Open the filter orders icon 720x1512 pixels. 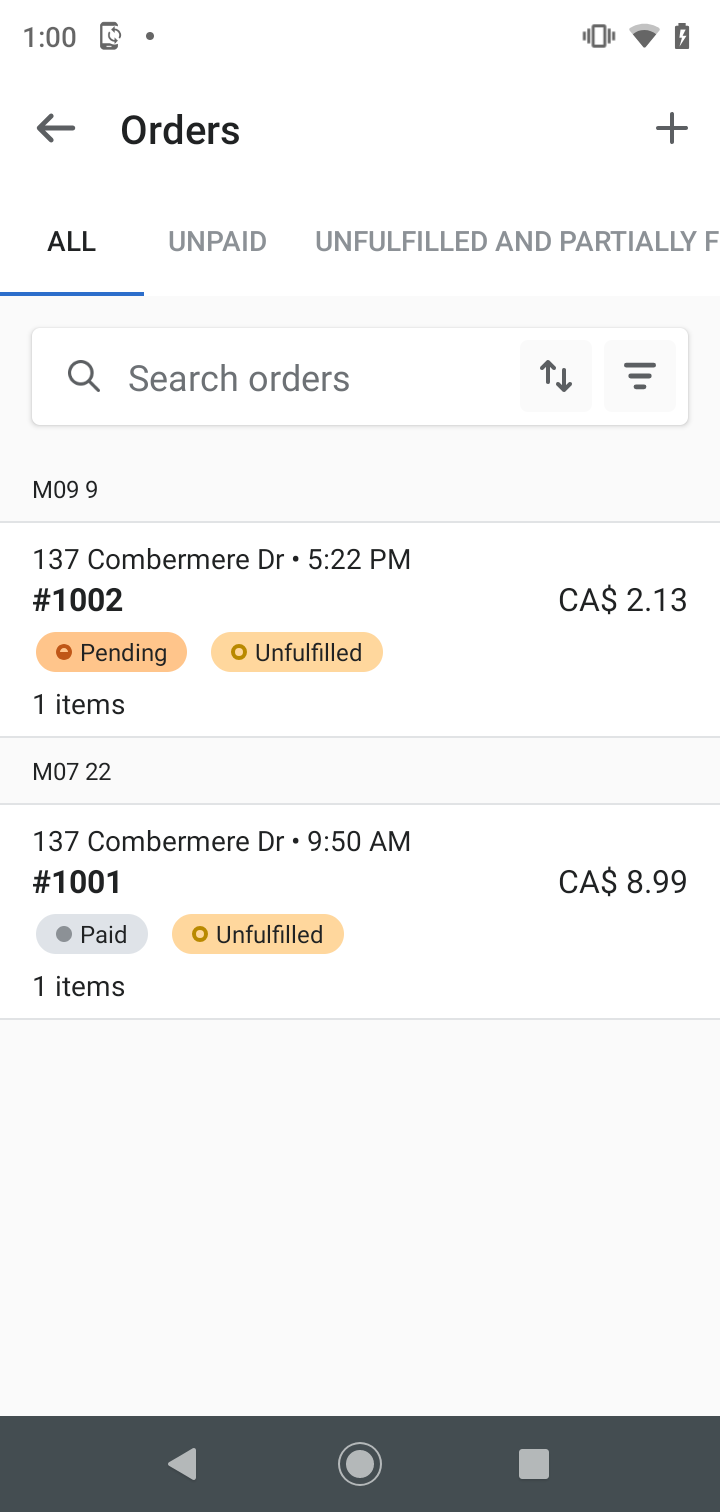pyautogui.click(x=640, y=376)
